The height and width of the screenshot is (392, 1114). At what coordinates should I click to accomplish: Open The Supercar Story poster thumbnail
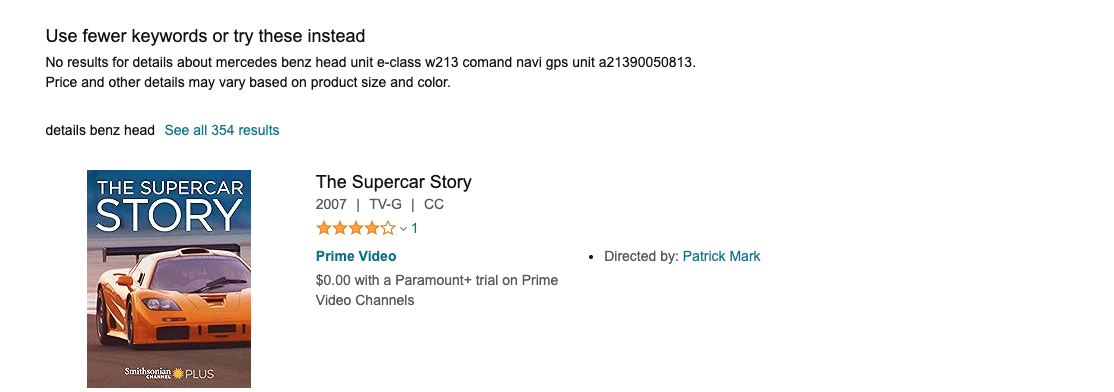169,279
